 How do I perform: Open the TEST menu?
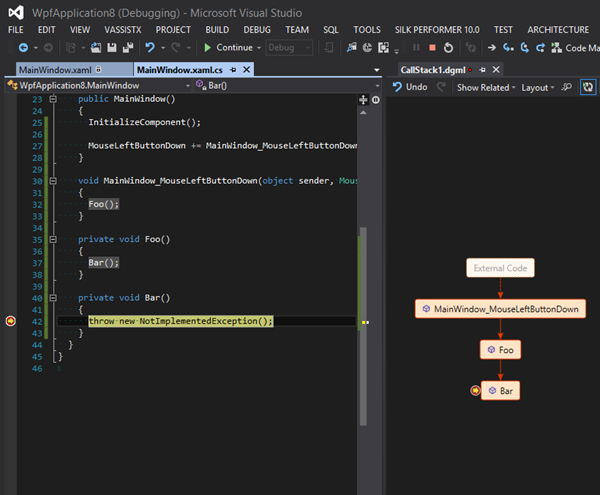[x=503, y=30]
